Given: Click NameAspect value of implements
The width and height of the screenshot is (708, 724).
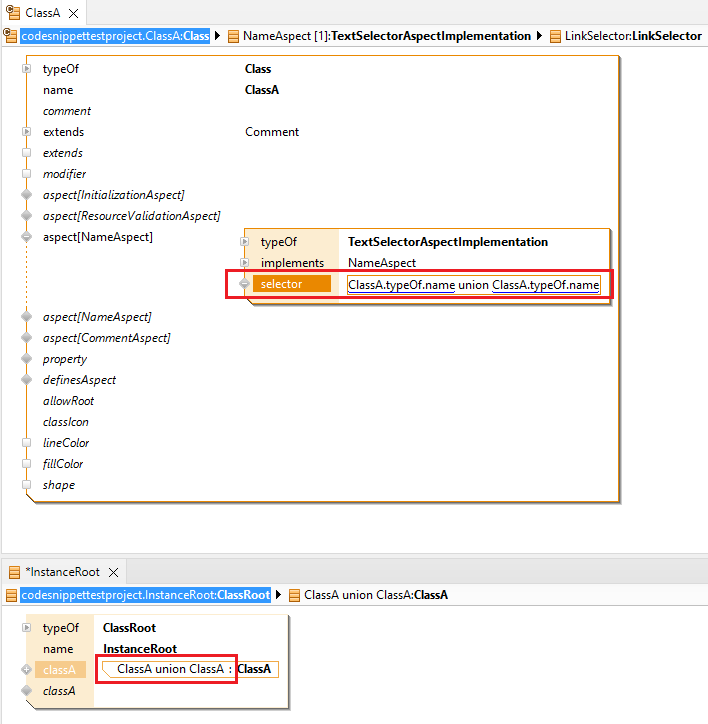Looking at the screenshot, I should [x=382, y=263].
